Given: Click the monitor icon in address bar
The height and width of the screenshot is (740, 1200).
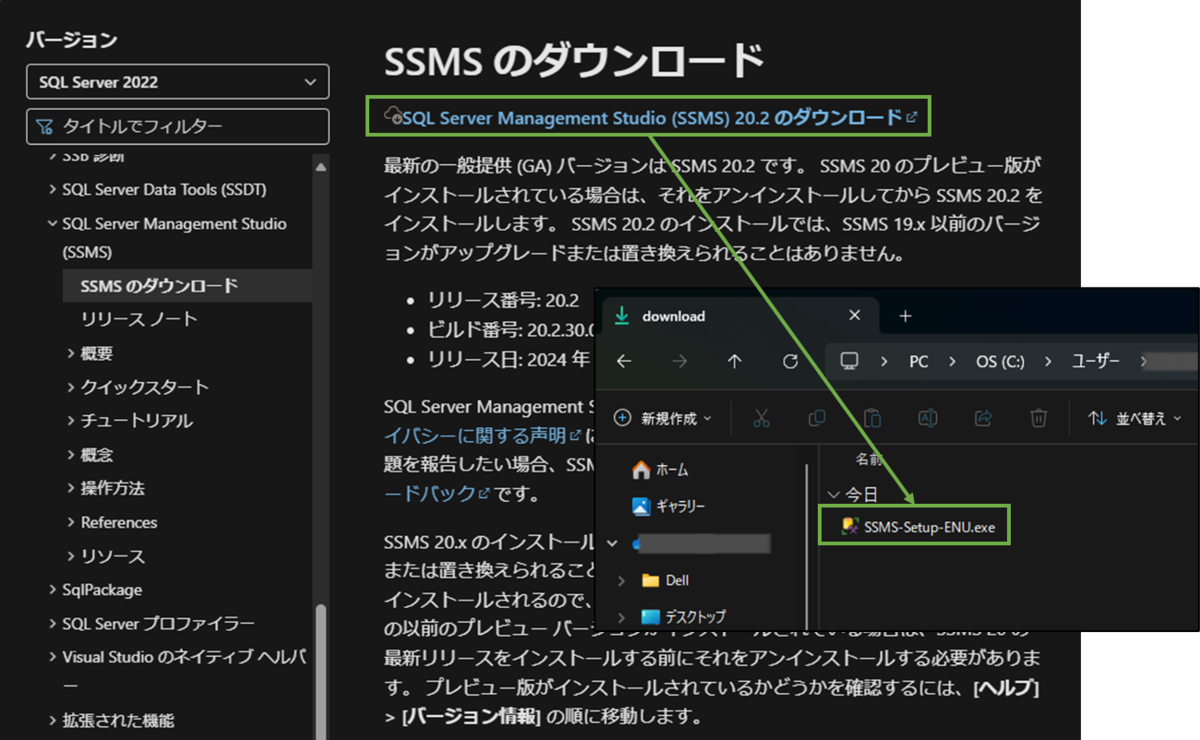Looking at the screenshot, I should [849, 361].
